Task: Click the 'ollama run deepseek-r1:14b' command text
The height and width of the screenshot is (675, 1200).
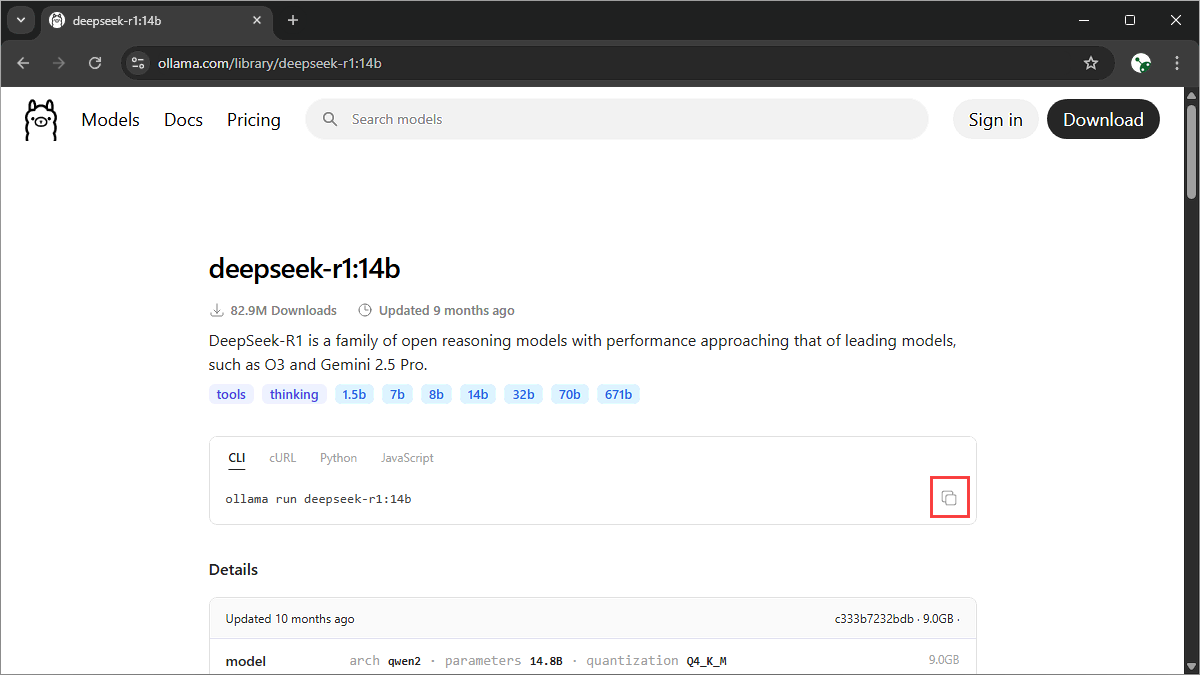Action: point(318,498)
